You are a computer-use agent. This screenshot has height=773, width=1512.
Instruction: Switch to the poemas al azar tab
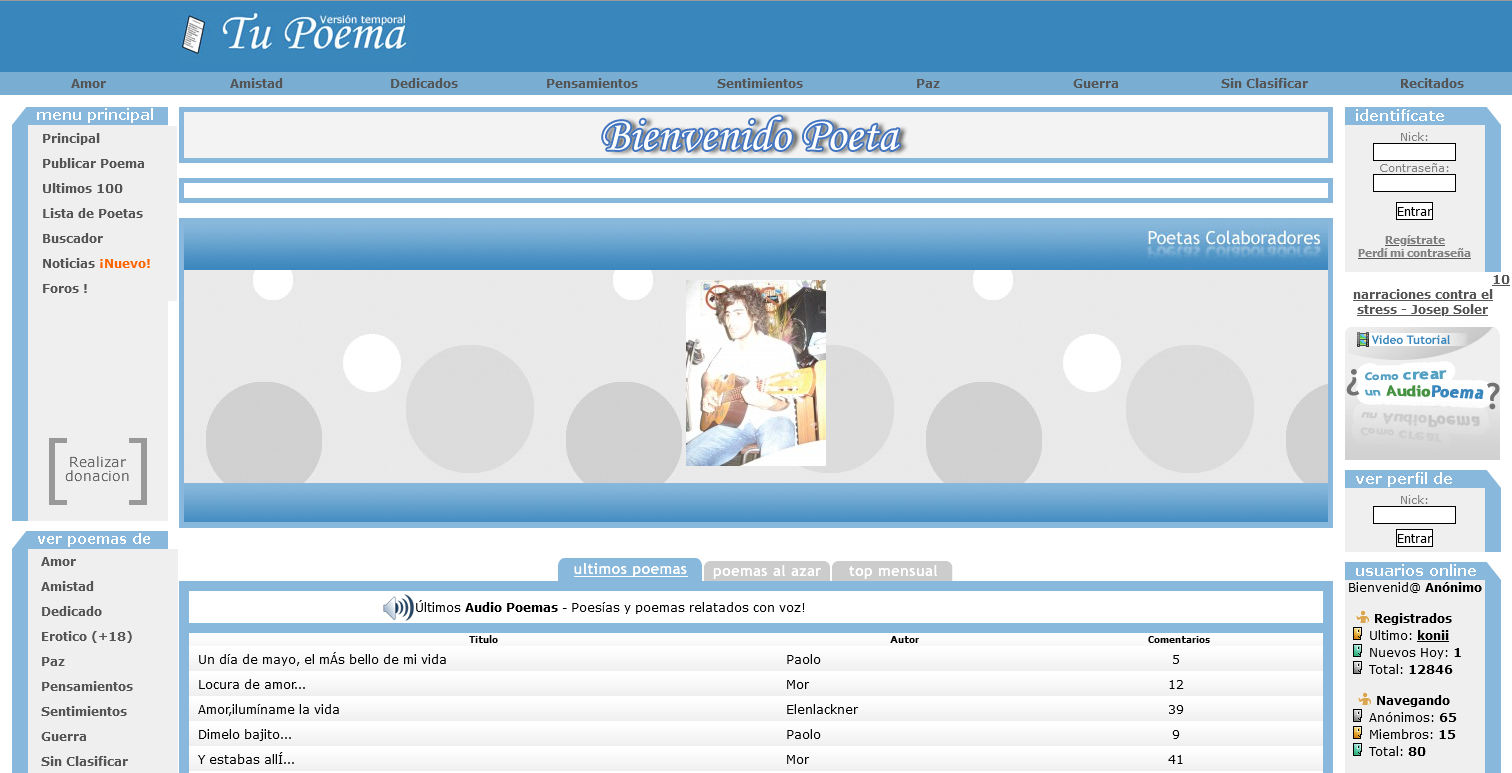766,571
